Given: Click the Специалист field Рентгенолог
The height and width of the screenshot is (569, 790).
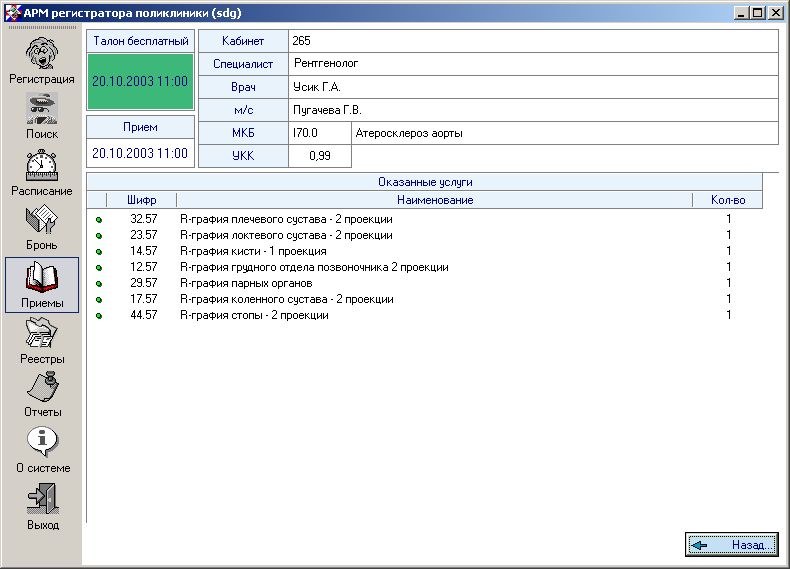Looking at the screenshot, I should (x=534, y=64).
